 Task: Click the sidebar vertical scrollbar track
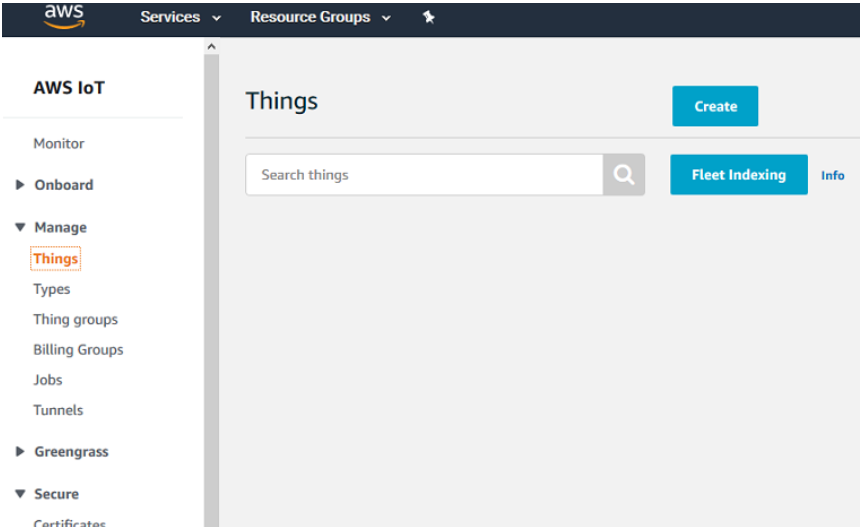(x=211, y=290)
